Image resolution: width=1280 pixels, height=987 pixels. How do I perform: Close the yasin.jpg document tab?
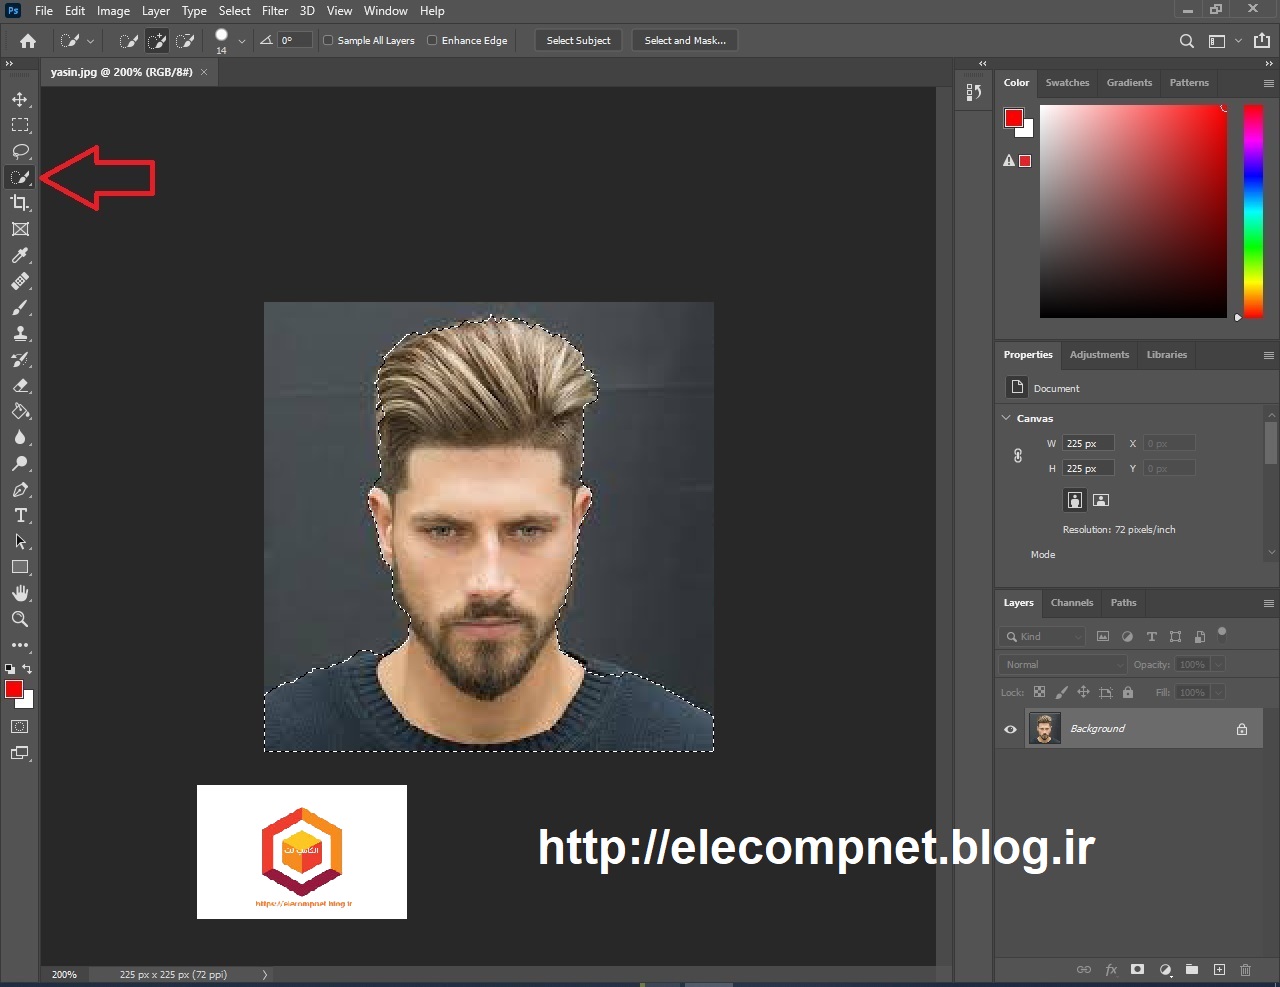click(204, 72)
